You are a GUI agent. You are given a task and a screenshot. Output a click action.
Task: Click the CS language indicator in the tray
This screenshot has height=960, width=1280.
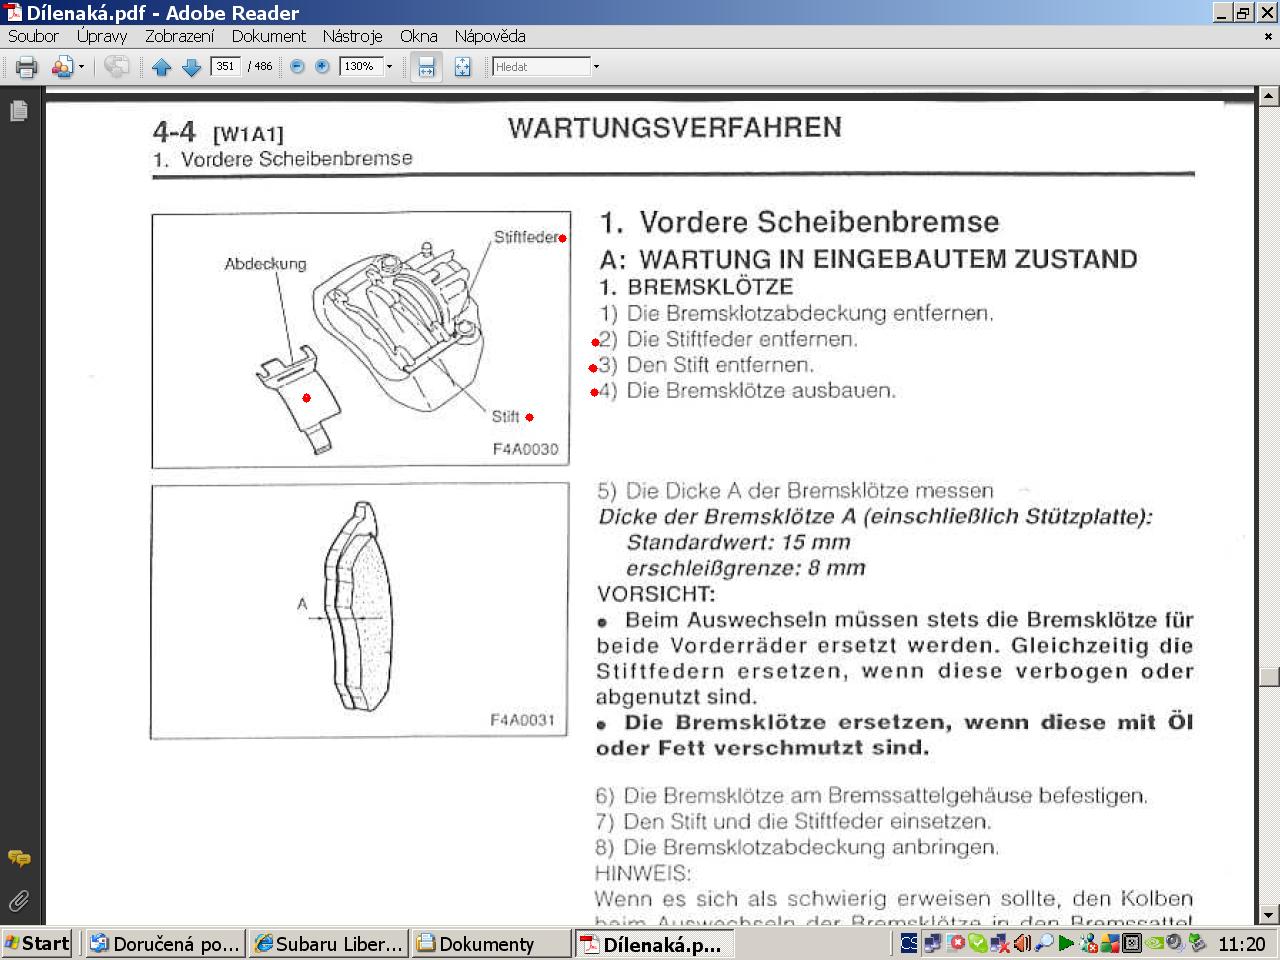[x=909, y=943]
